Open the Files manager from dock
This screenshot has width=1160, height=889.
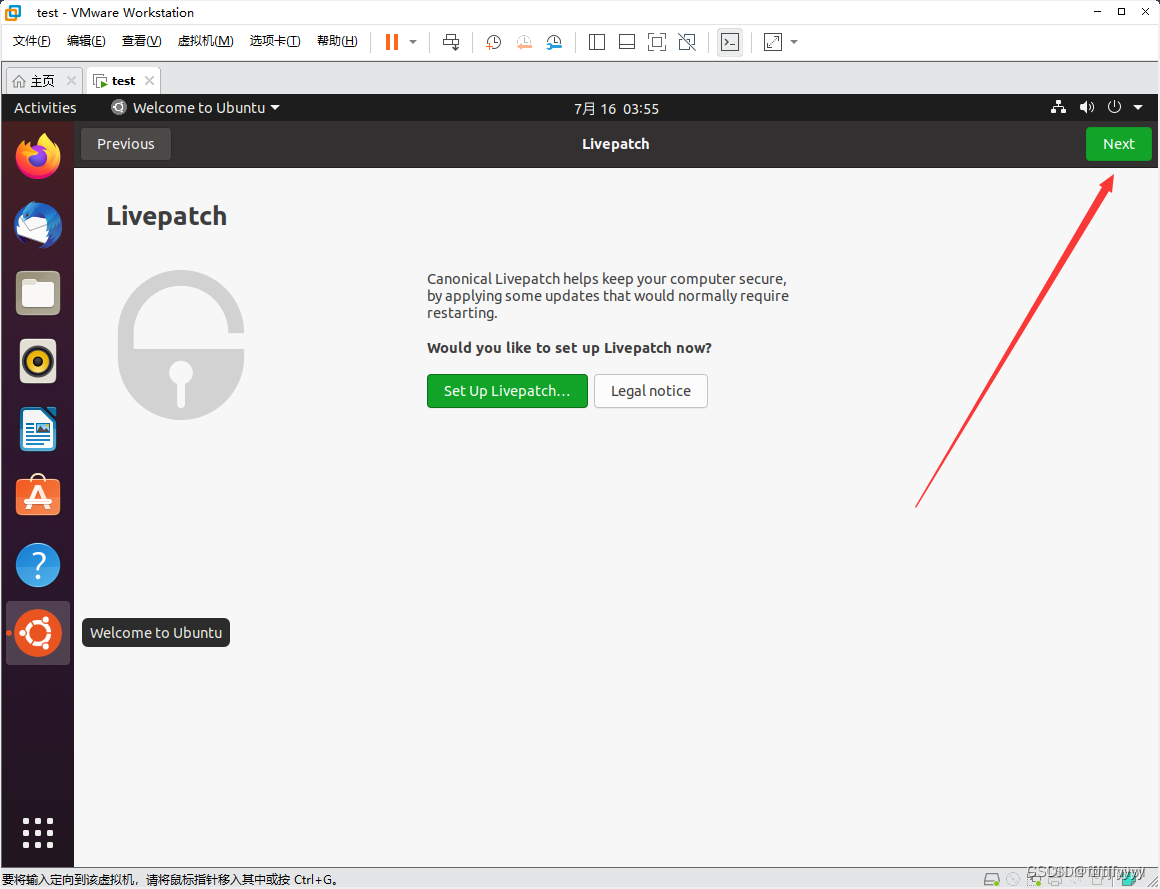38,293
